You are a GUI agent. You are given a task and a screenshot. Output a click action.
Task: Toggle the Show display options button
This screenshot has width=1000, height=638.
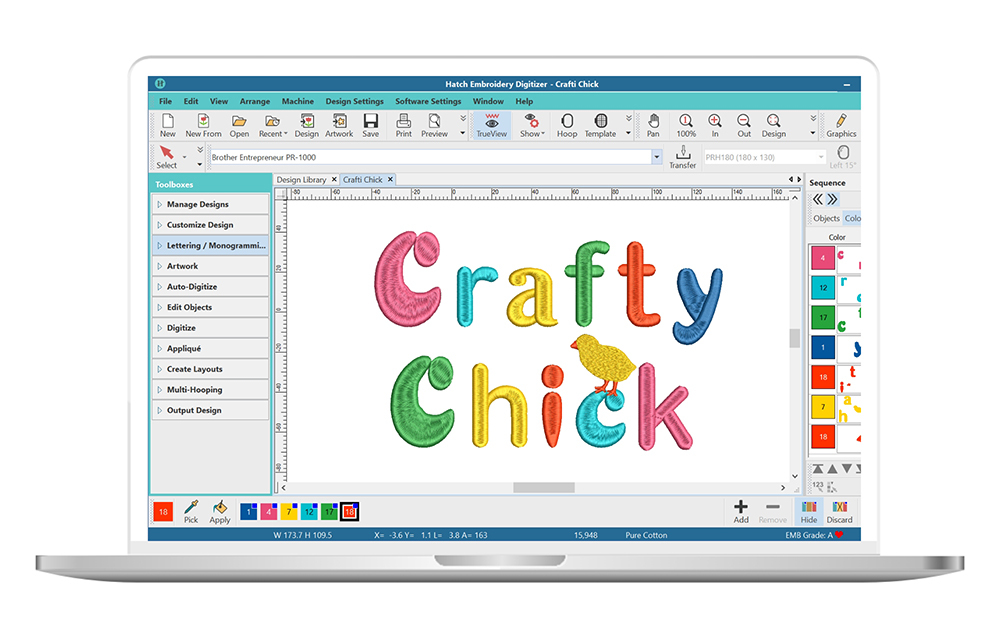tap(530, 125)
